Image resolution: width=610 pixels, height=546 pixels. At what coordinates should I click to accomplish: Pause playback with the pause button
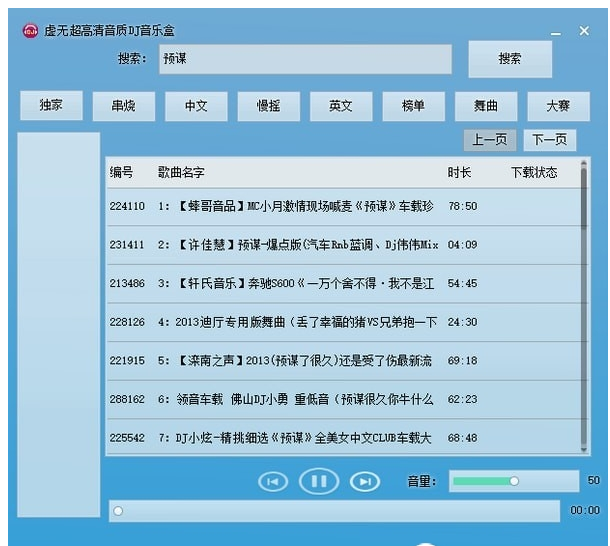click(x=319, y=481)
